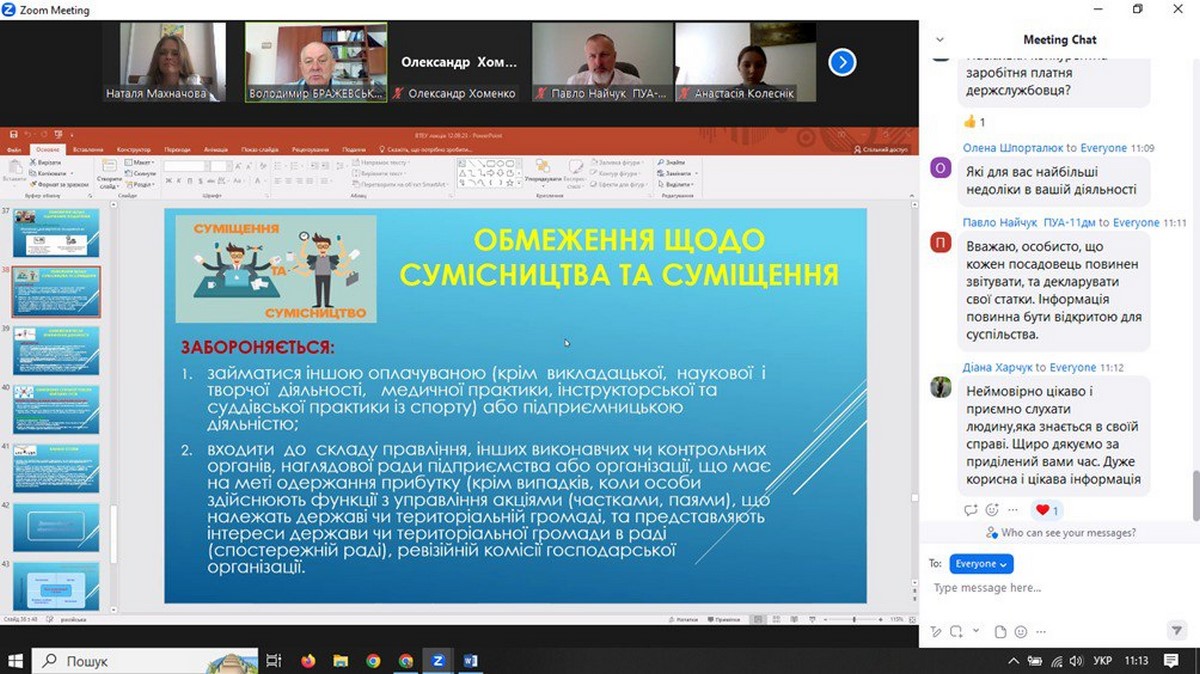The width and height of the screenshot is (1200, 674).
Task: Open the Вставлення tab in PowerPoint ribbon
Action: [x=88, y=149]
